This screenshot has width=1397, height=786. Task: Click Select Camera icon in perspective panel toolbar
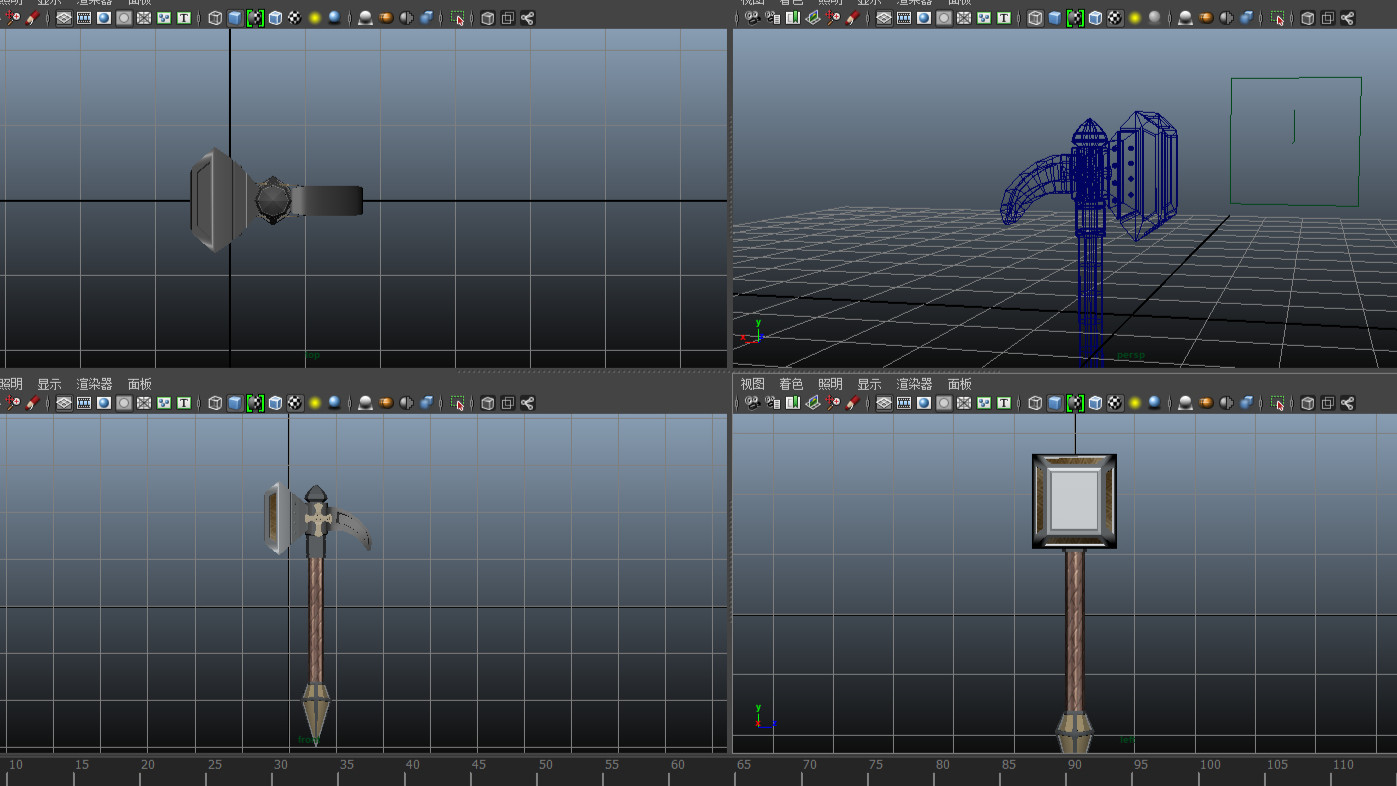pyautogui.click(x=752, y=18)
